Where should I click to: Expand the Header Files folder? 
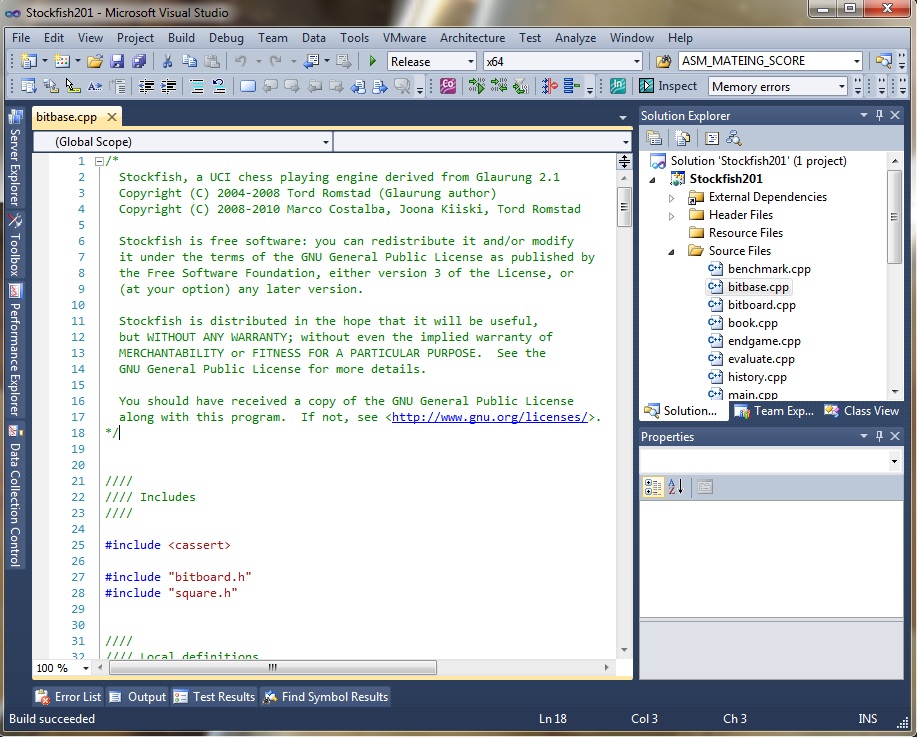[671, 216]
